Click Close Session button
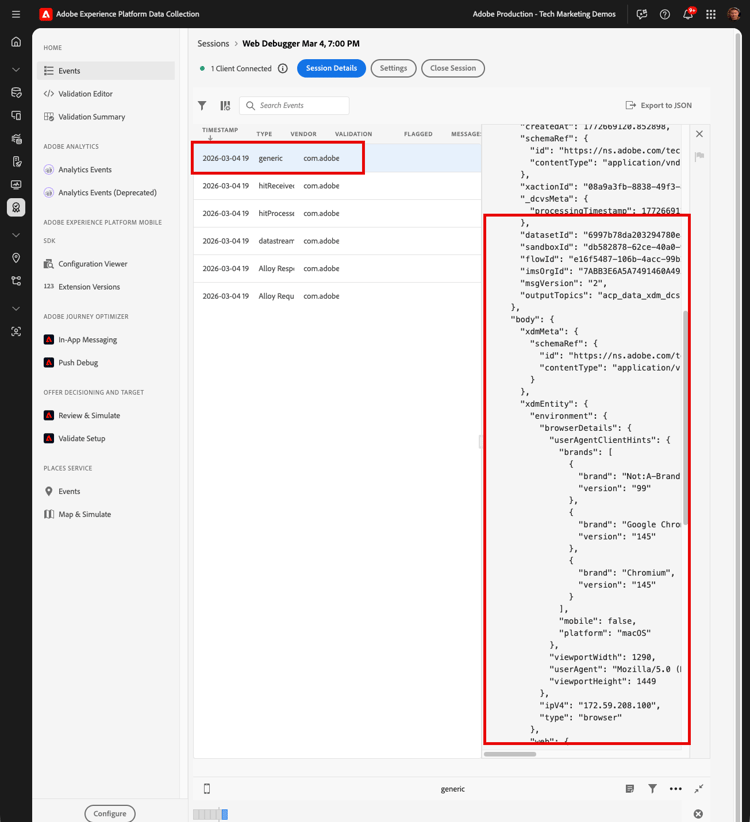750x822 pixels. coord(453,68)
